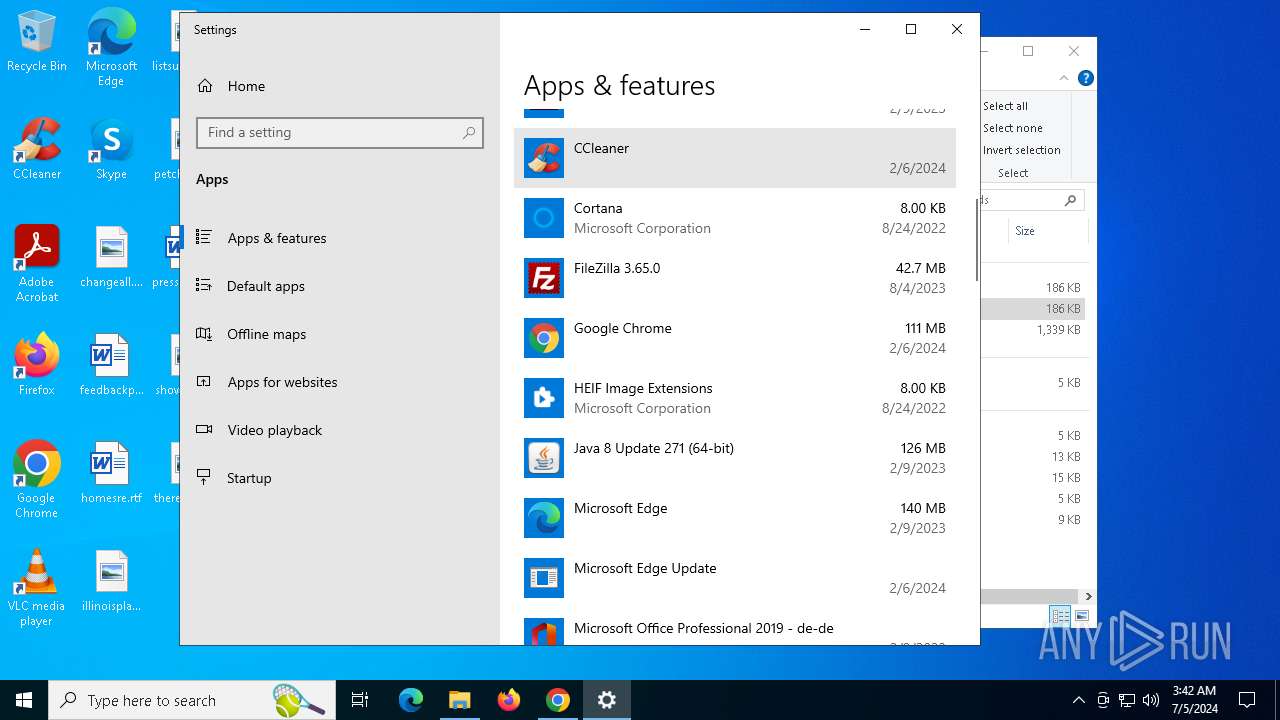1280x720 pixels.
Task: Open Skype desktop shortcut
Action: (x=111, y=149)
